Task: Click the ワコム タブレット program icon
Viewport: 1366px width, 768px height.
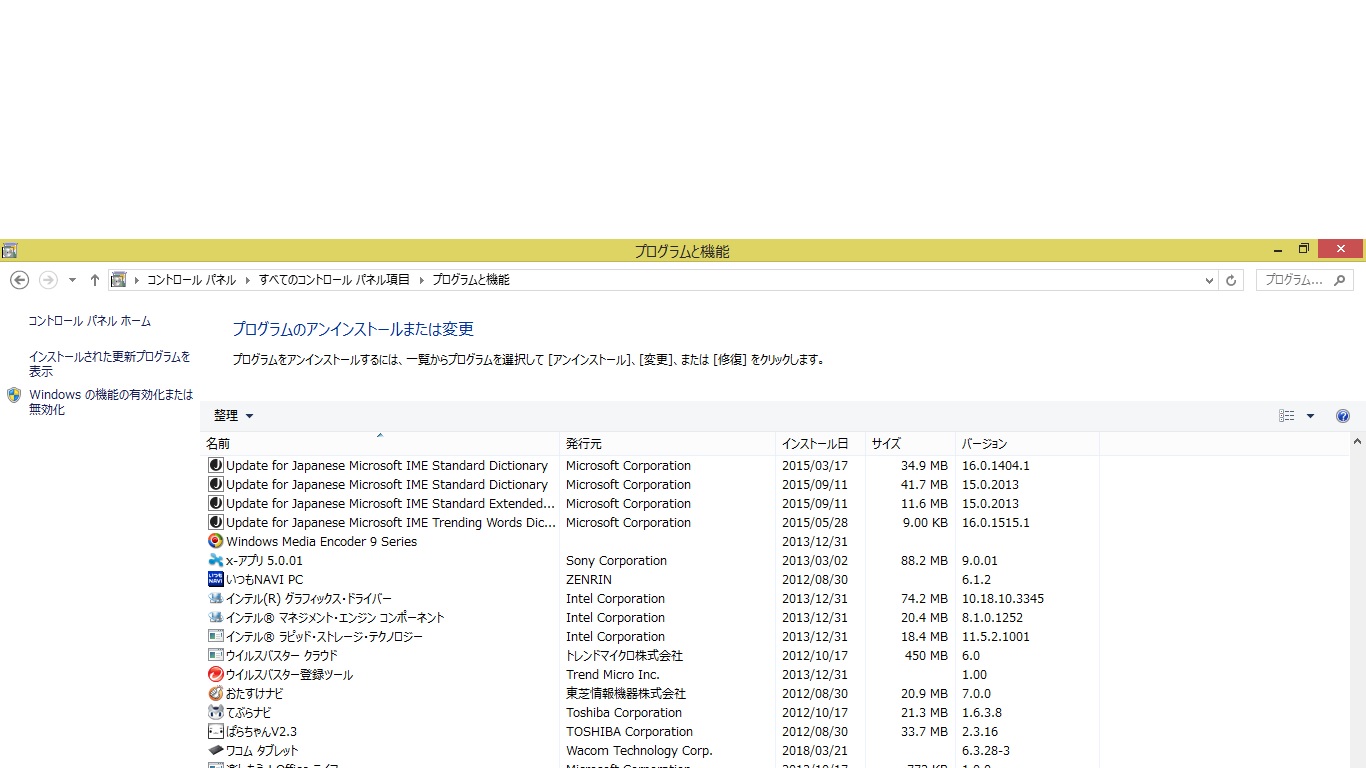Action: tap(215, 750)
